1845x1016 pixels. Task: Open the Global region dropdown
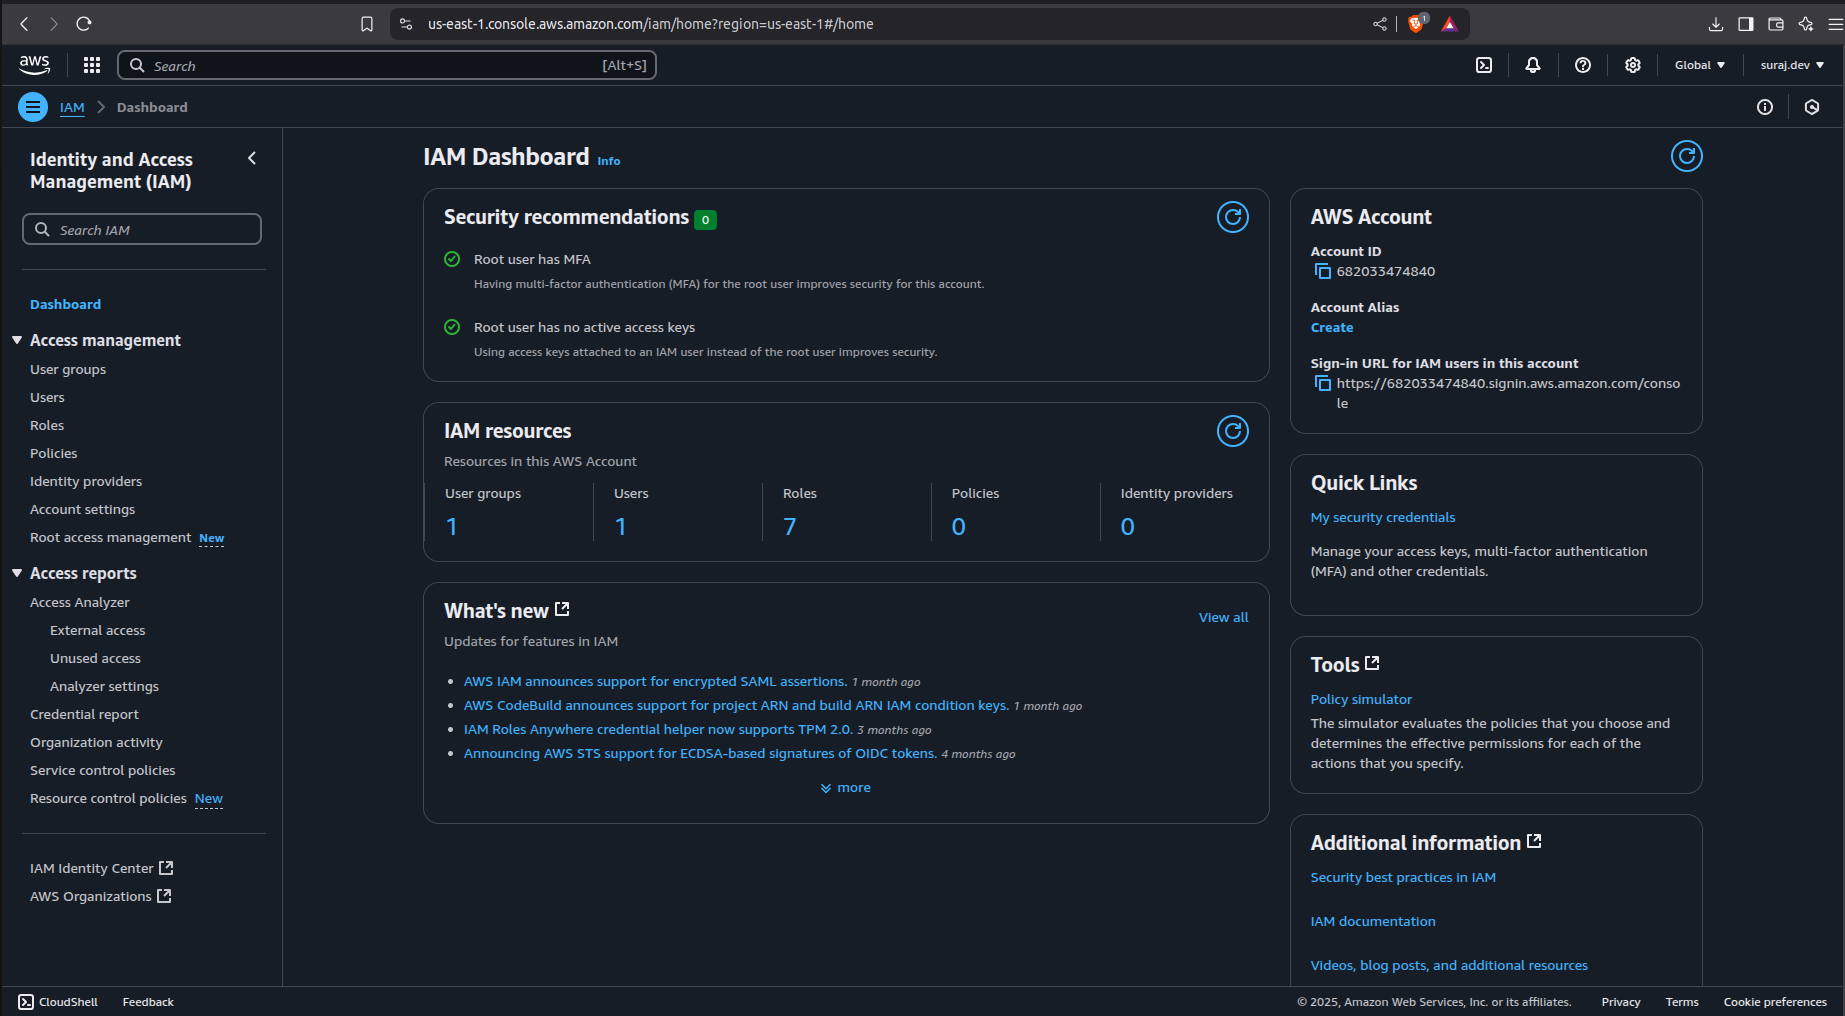point(1700,65)
